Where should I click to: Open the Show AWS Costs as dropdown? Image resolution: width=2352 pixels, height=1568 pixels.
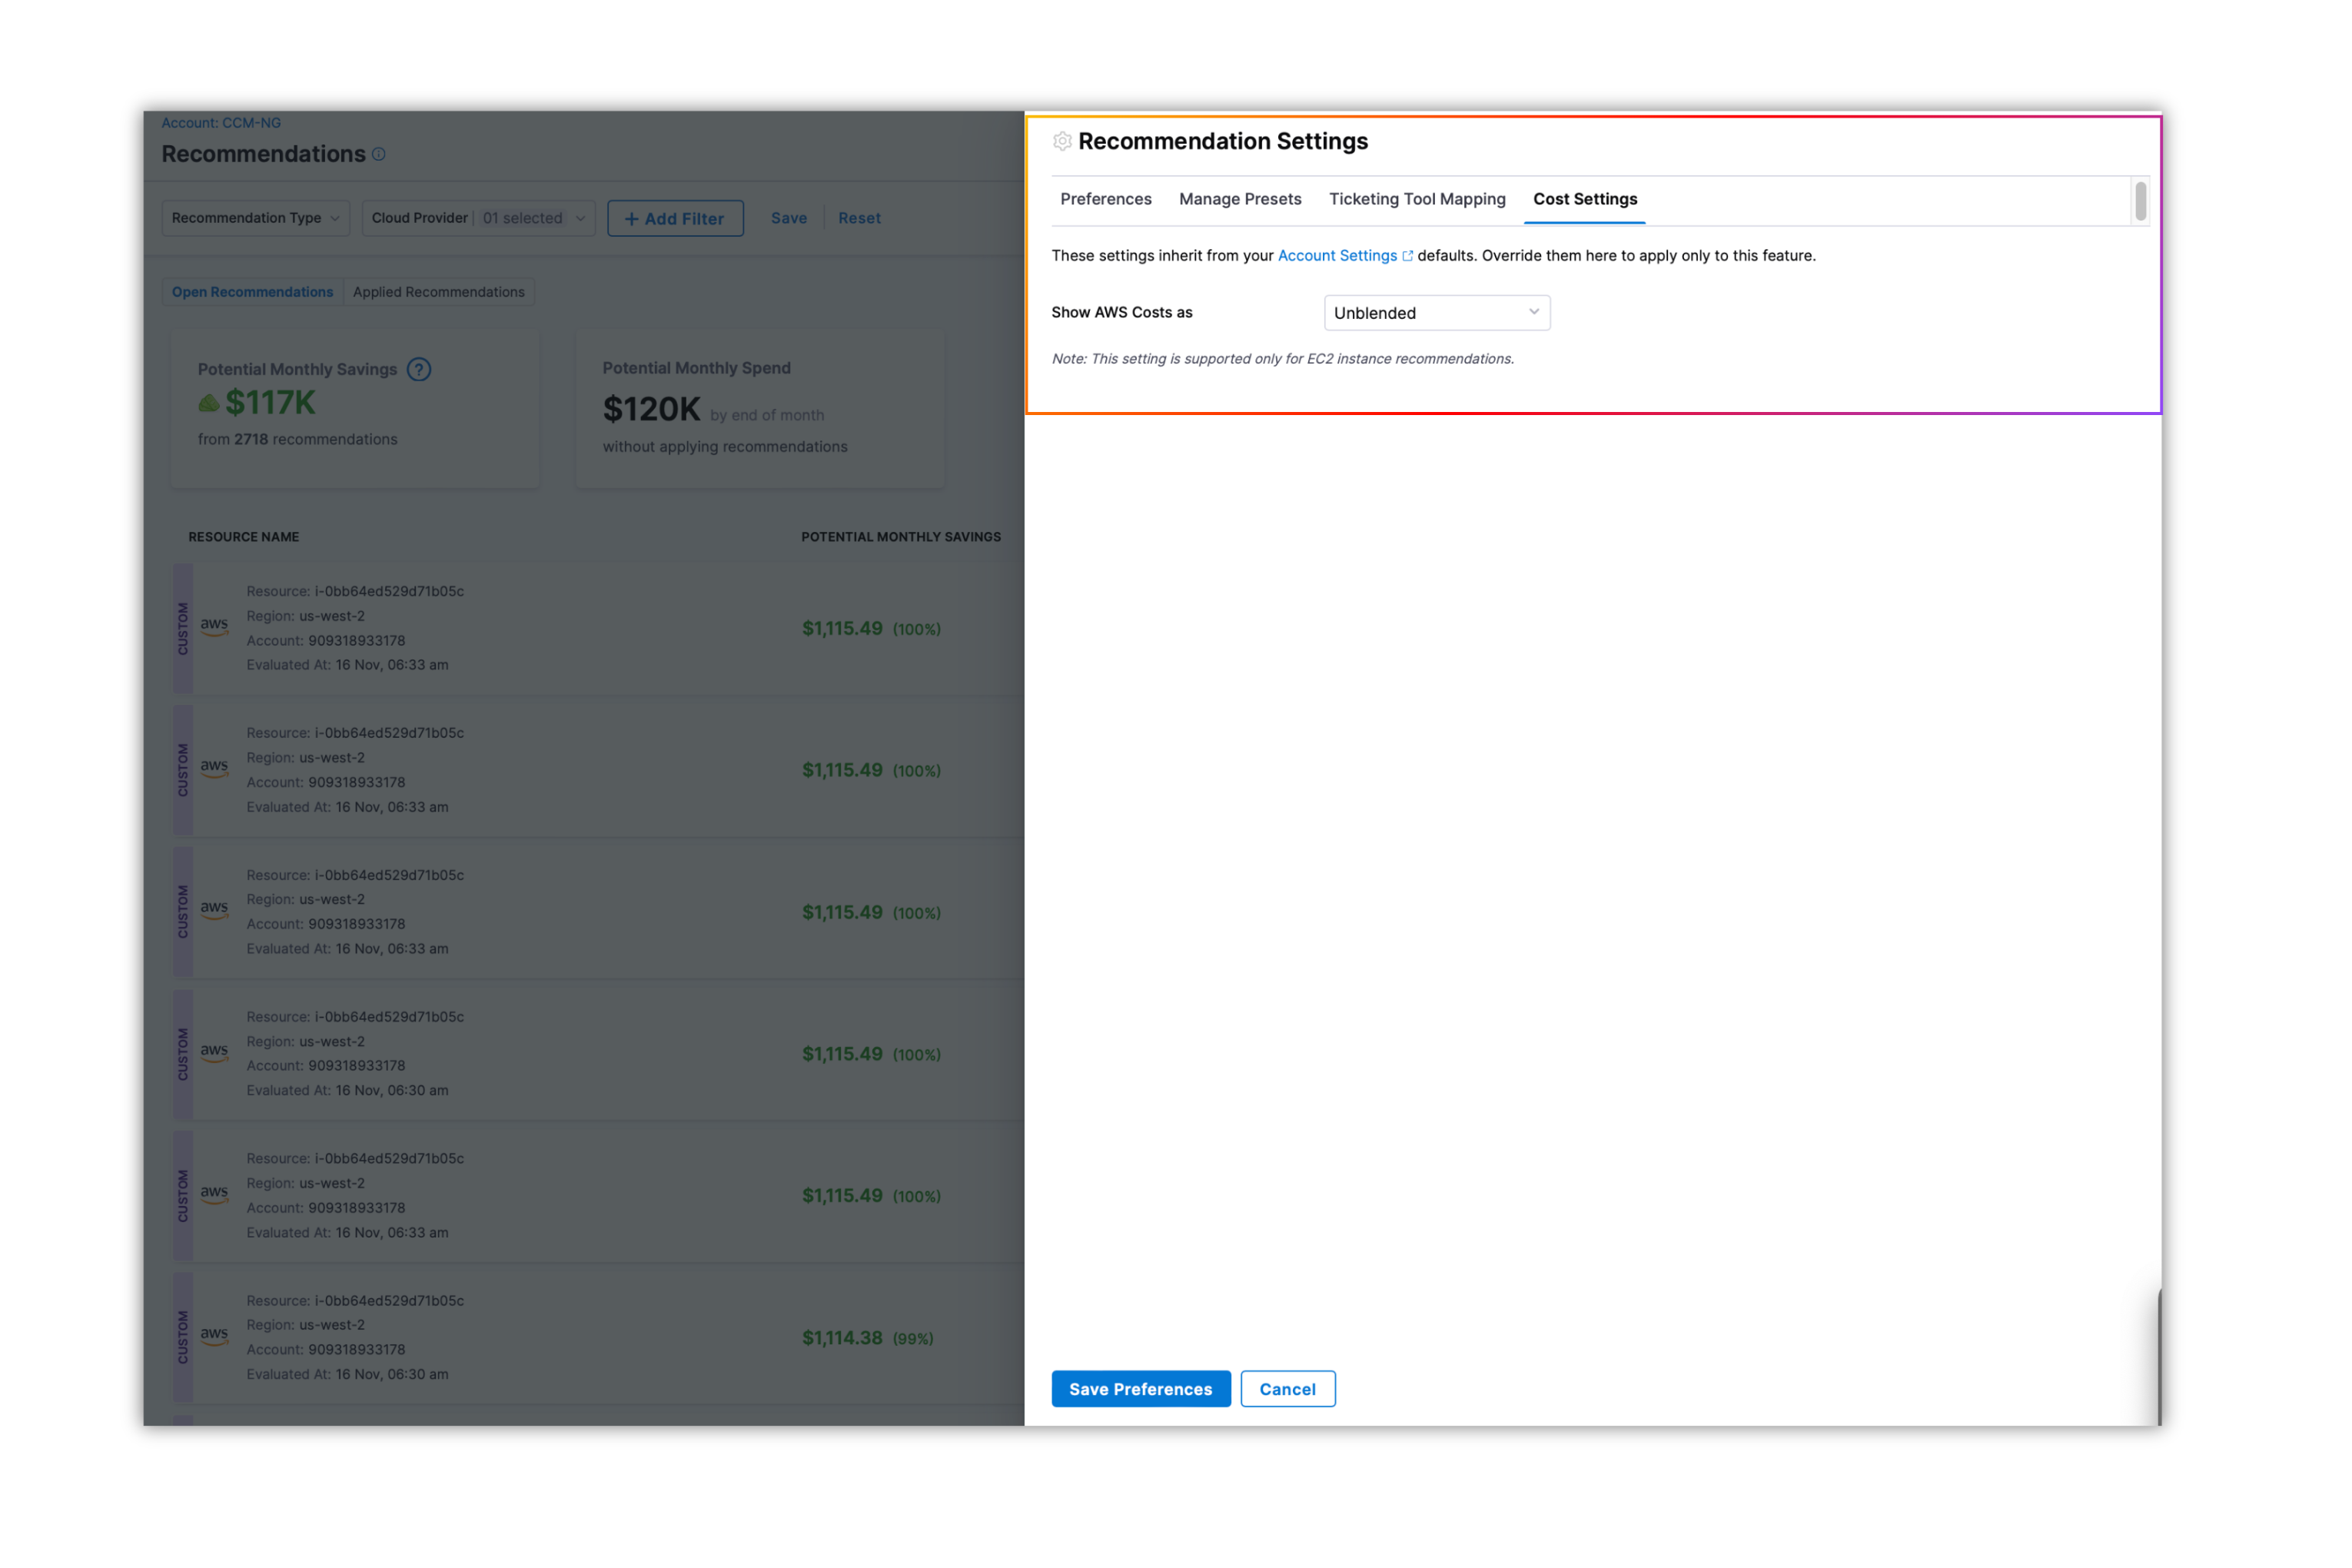(1436, 313)
